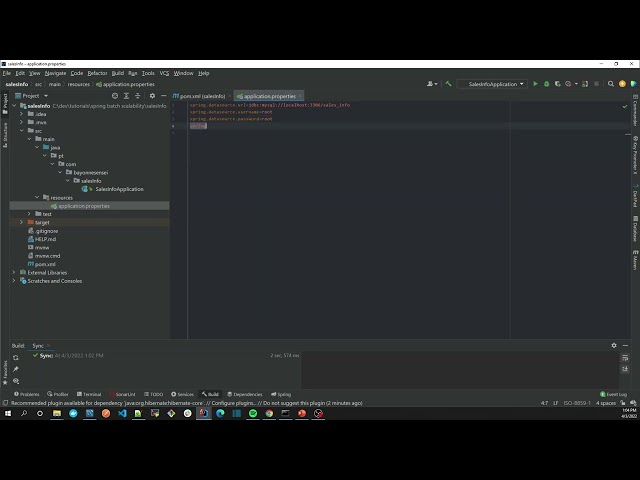Pin tab icon in Build panel
Image resolution: width=640 pixels, height=480 pixels.
(16, 369)
